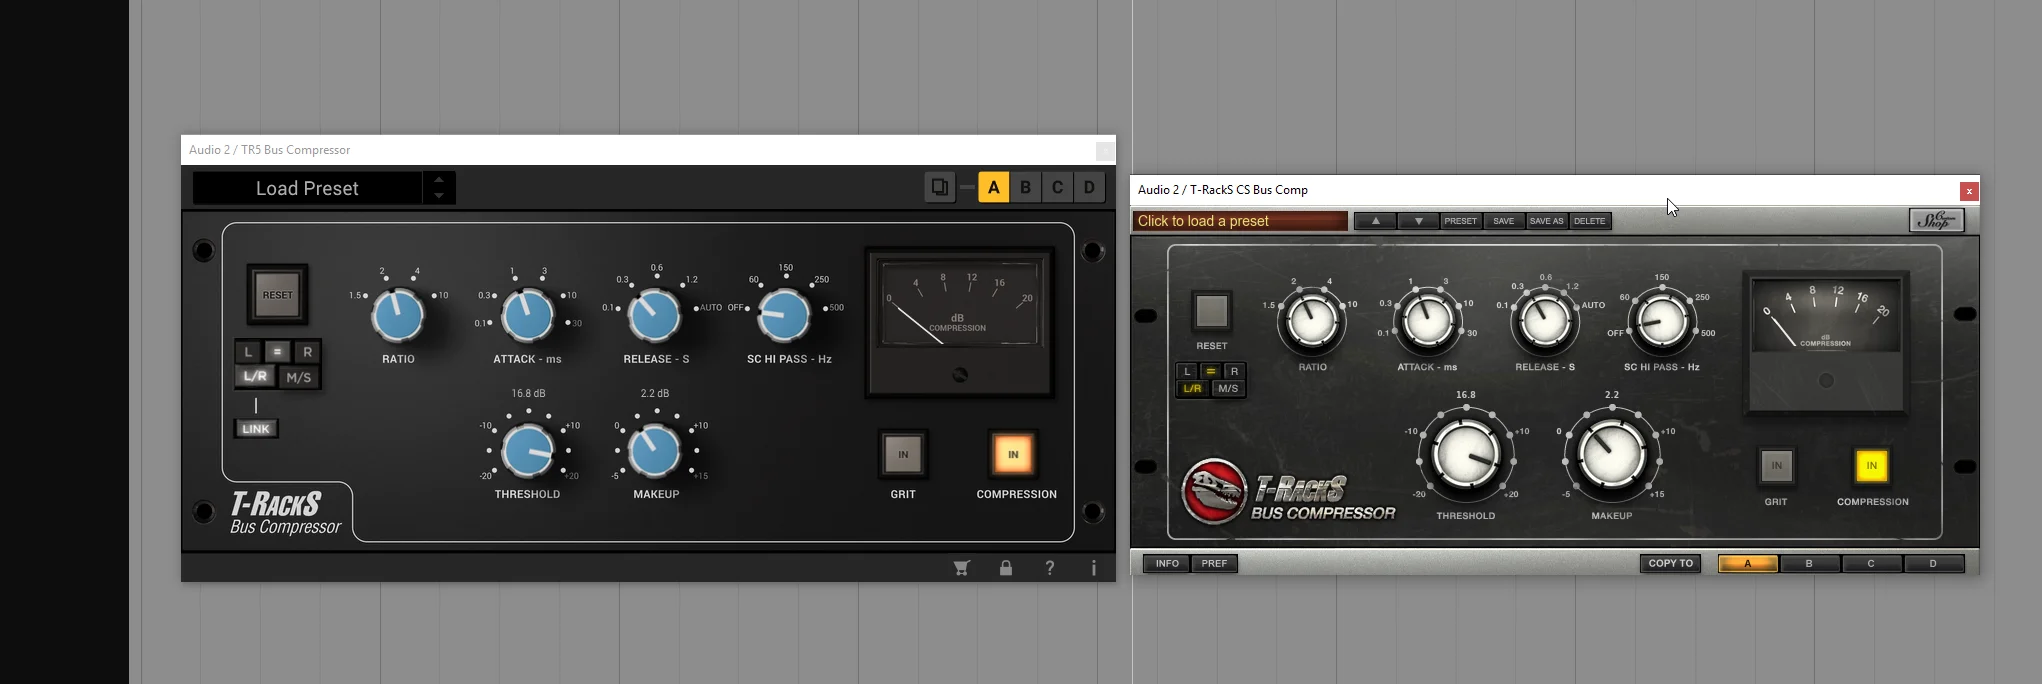The image size is (2042, 684).
Task: Click the VU compression meter in TR5 window
Action: pos(959,322)
